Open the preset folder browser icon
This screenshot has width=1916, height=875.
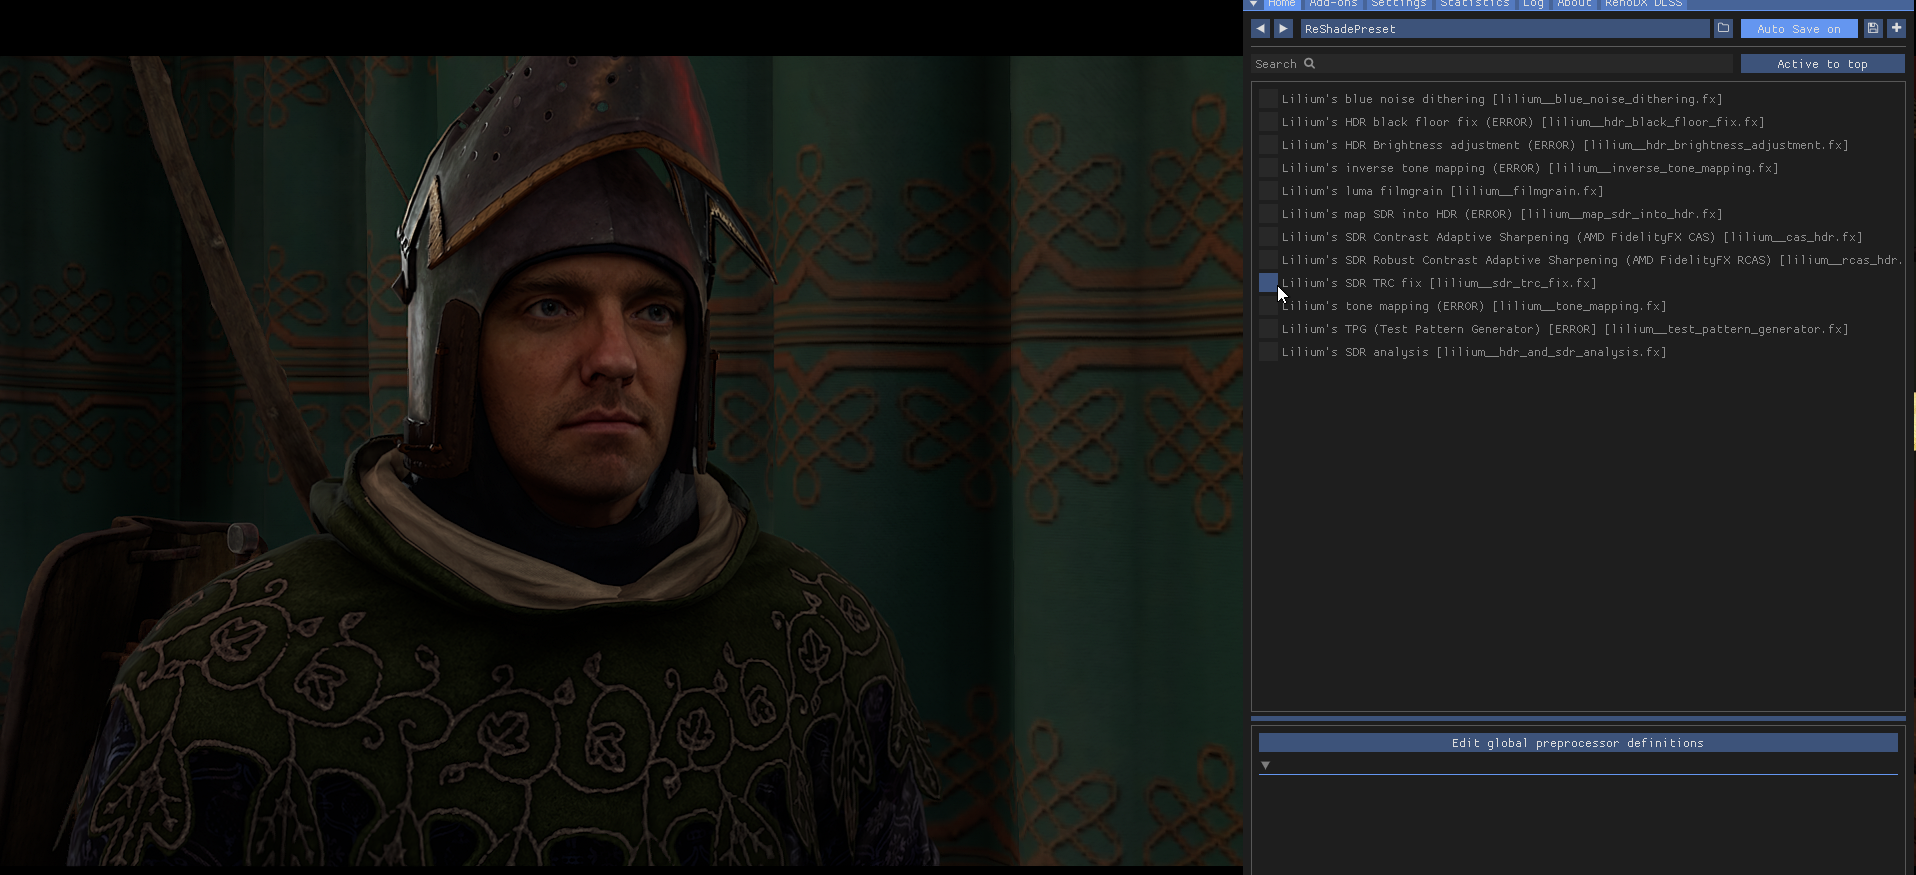[x=1723, y=29]
